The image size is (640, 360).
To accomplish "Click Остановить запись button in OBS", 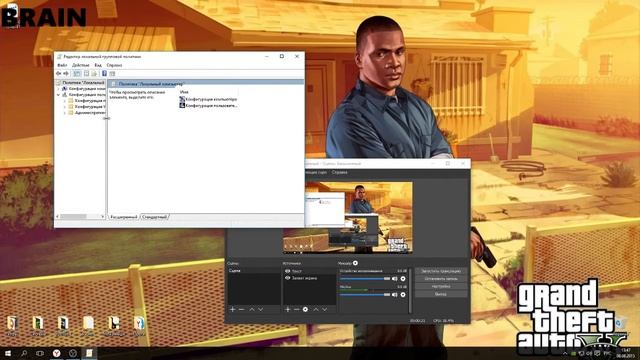I will 441,279.
